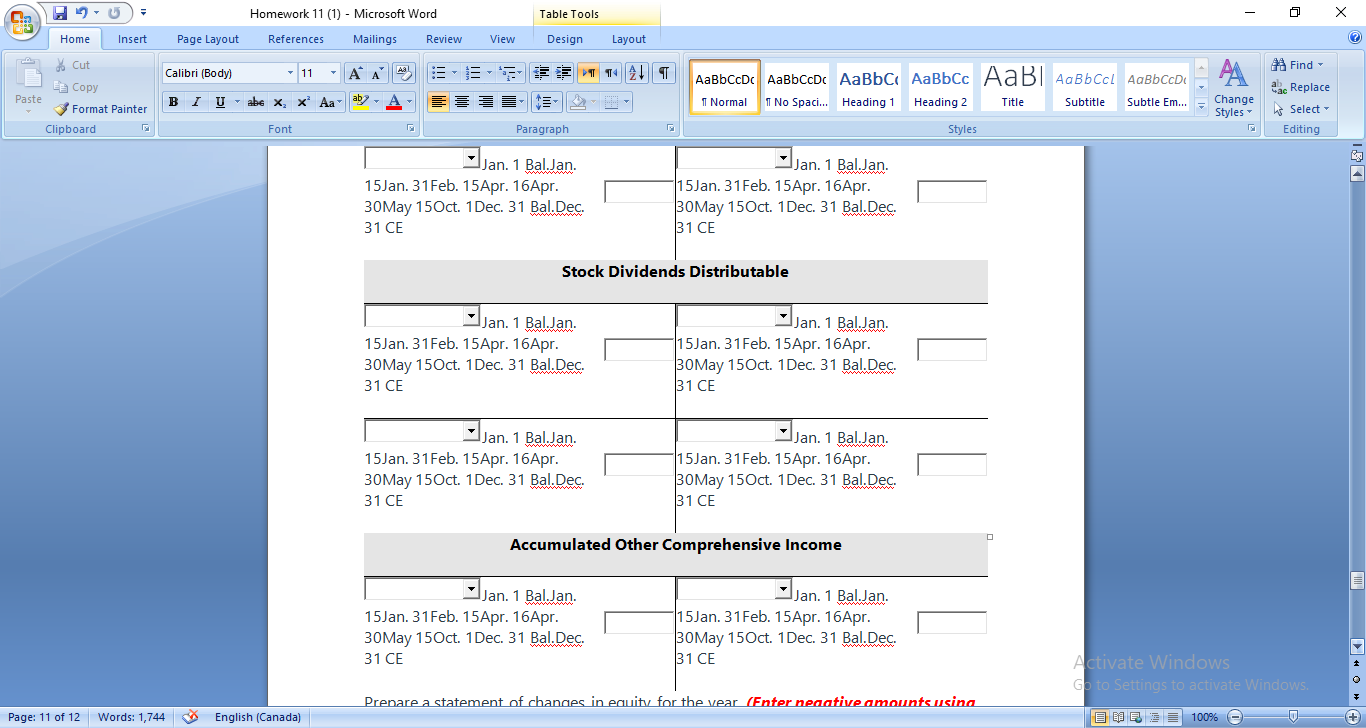Switch to the Mailings tab

(376, 39)
